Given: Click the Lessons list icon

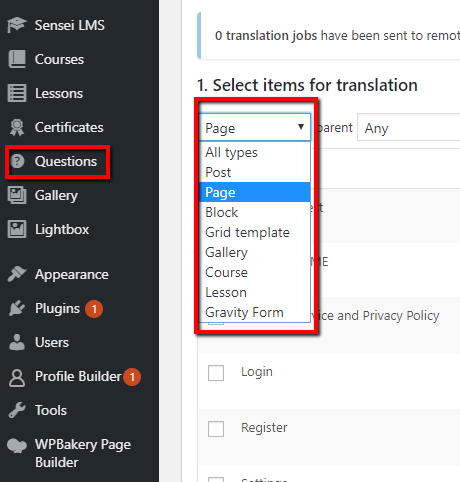Looking at the screenshot, I should click(17, 93).
